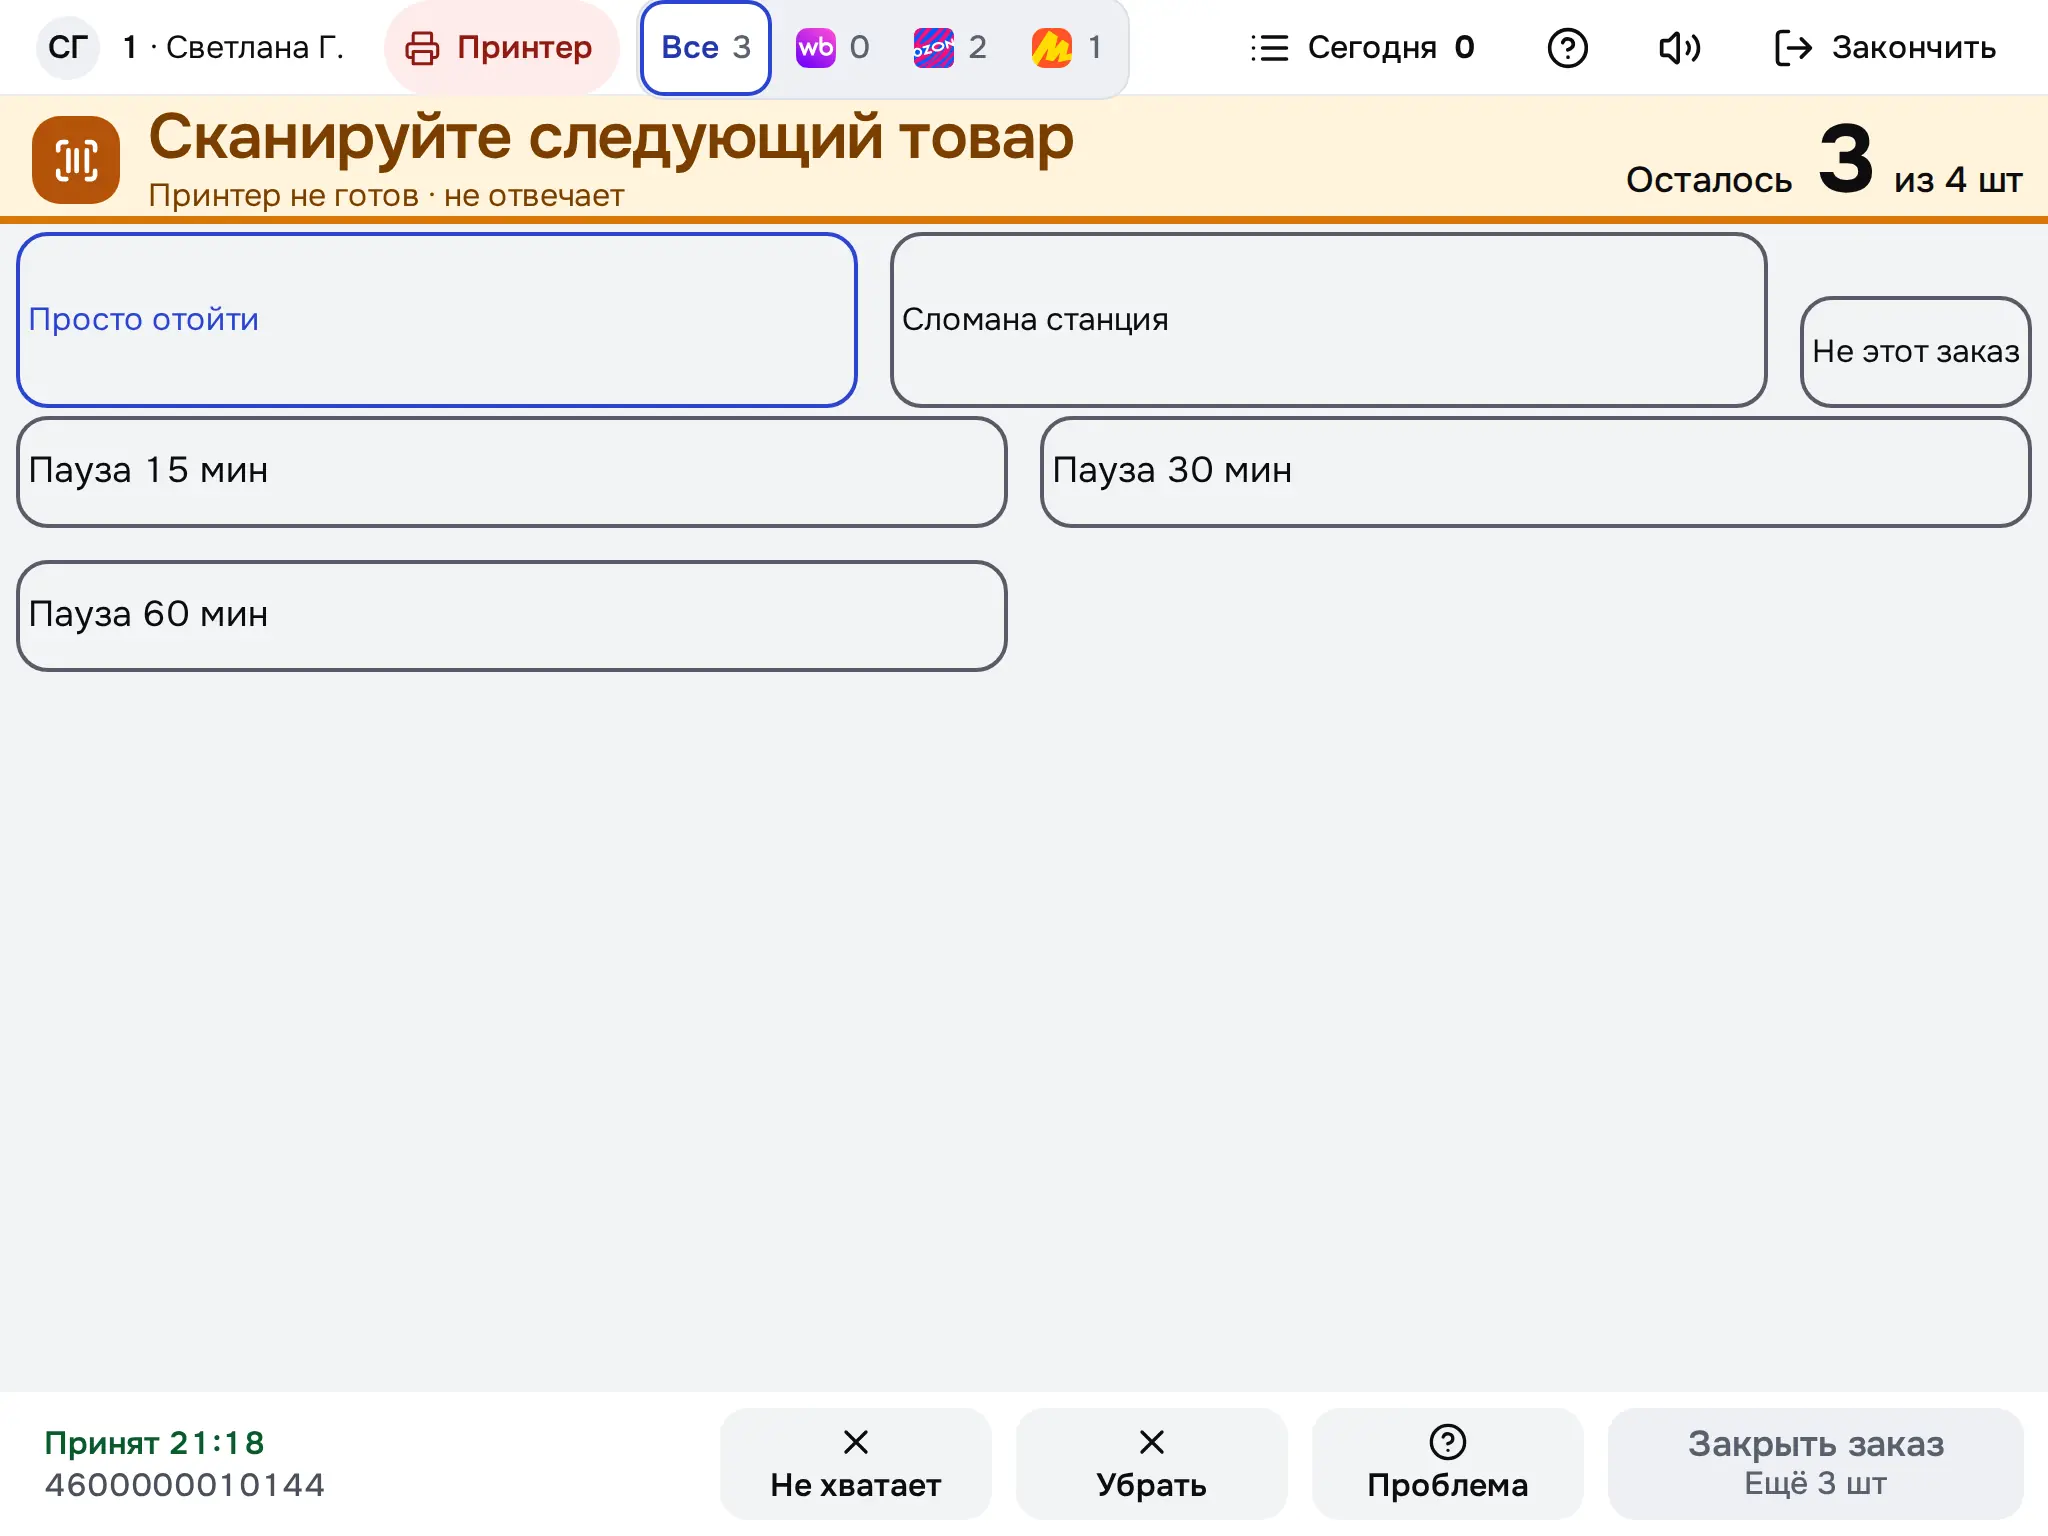The height and width of the screenshot is (1536, 2048).
Task: Open Сегодня list of today's orders
Action: pyautogui.click(x=1362, y=48)
